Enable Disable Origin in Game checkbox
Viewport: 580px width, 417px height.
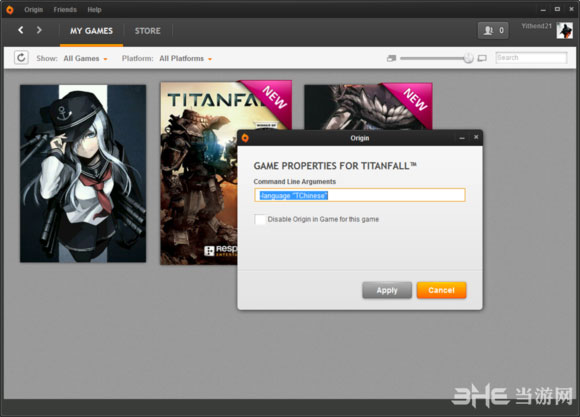[260, 219]
